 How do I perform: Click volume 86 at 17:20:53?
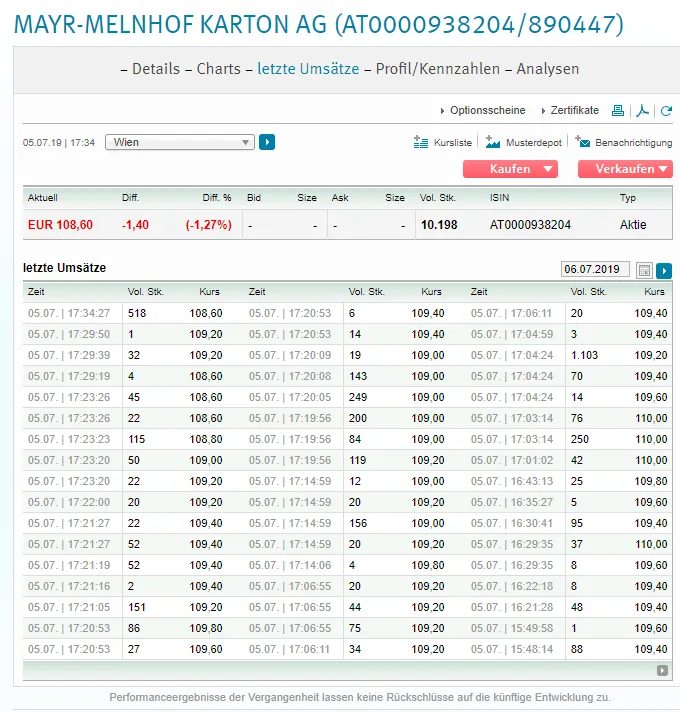(x=133, y=628)
